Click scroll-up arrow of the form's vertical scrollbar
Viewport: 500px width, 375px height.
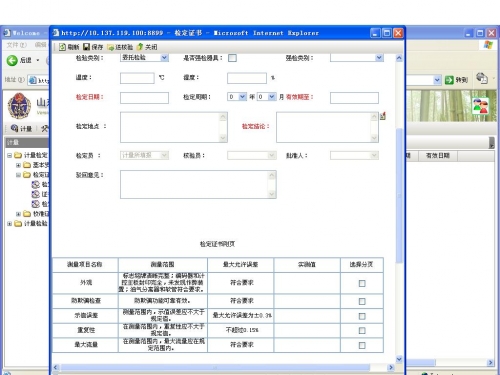[399, 58]
